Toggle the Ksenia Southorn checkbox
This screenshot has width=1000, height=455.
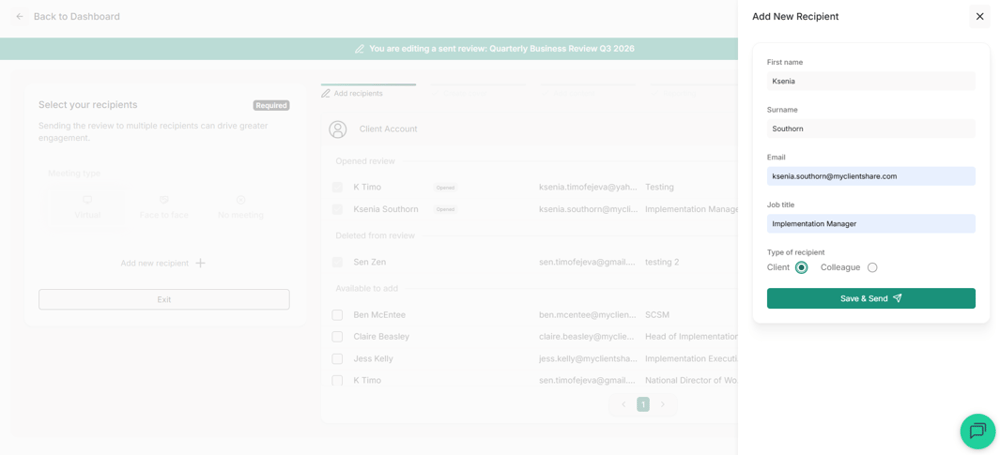pos(337,209)
